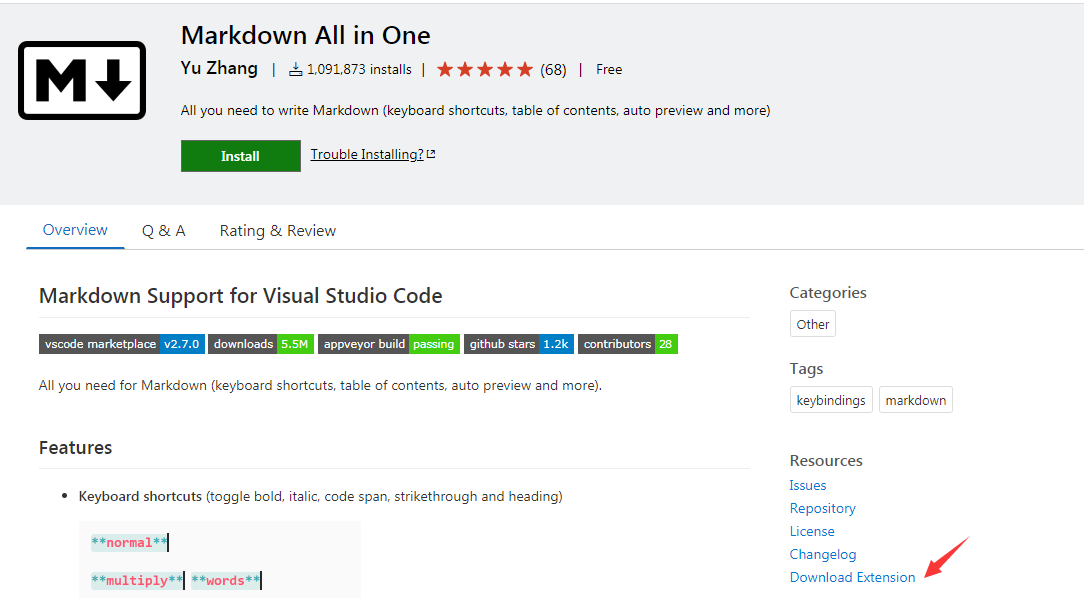The height and width of the screenshot is (598, 1084).
Task: Switch to the Q & A tab
Action: [164, 231]
